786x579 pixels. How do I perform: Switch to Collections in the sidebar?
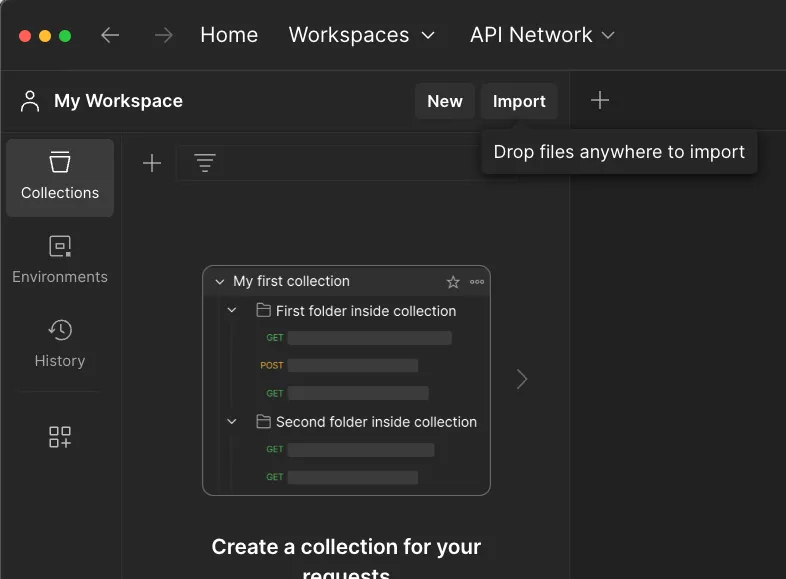[60, 177]
